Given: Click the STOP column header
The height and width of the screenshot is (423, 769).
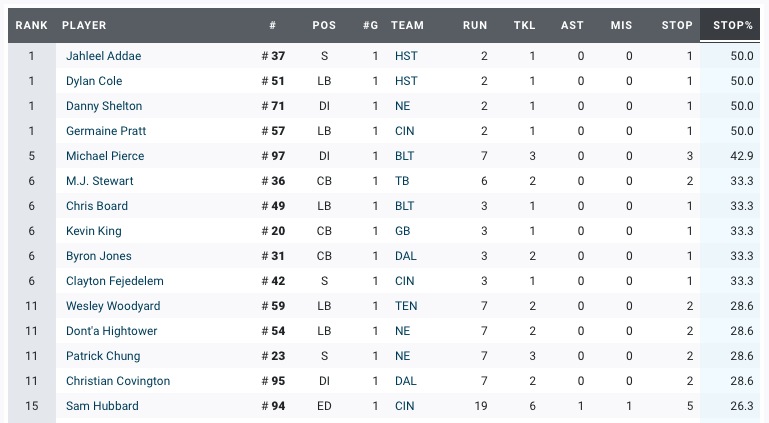Looking at the screenshot, I should [x=677, y=25].
